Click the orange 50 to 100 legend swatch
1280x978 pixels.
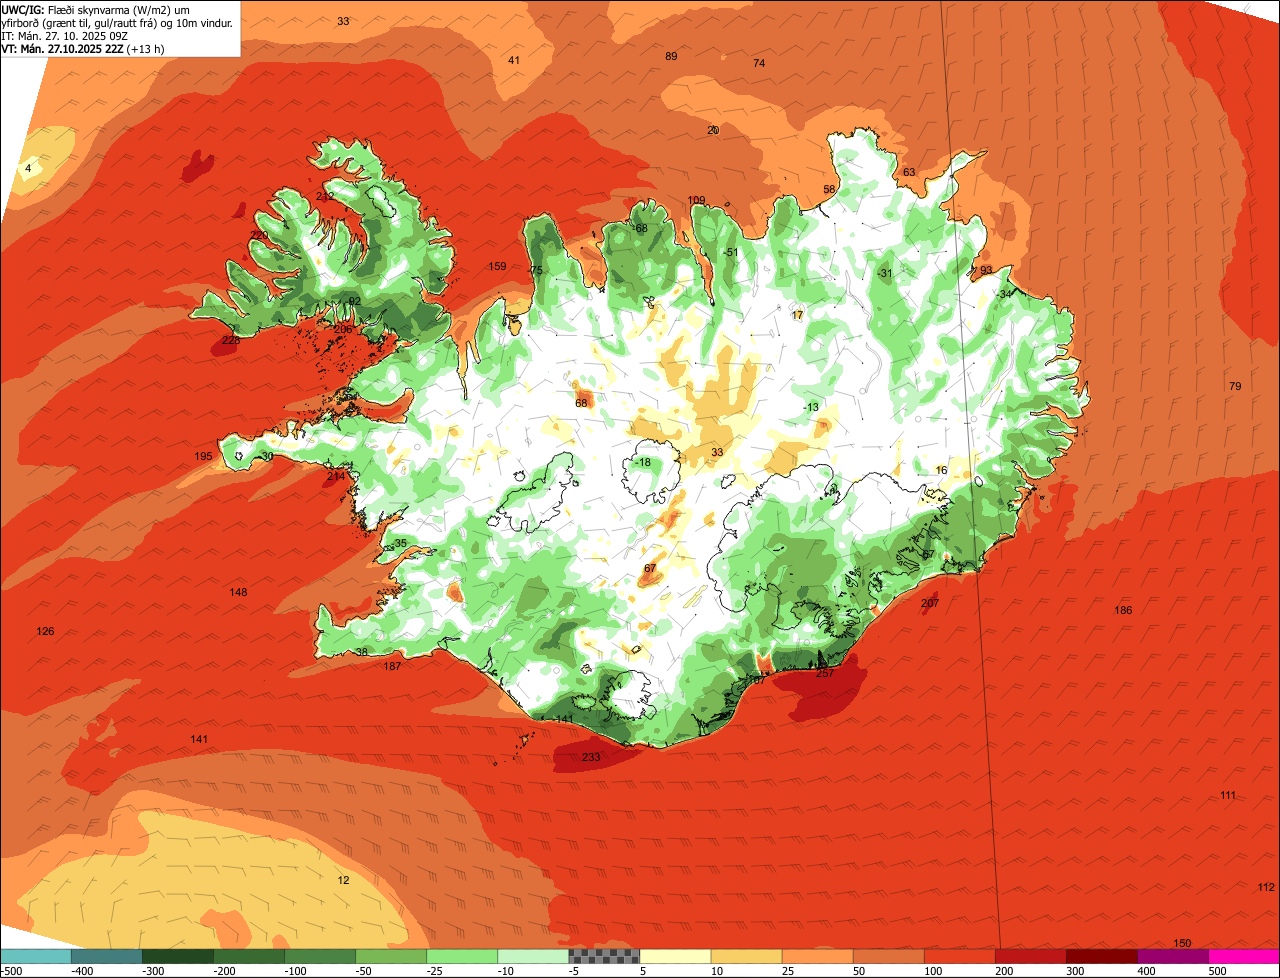point(888,956)
